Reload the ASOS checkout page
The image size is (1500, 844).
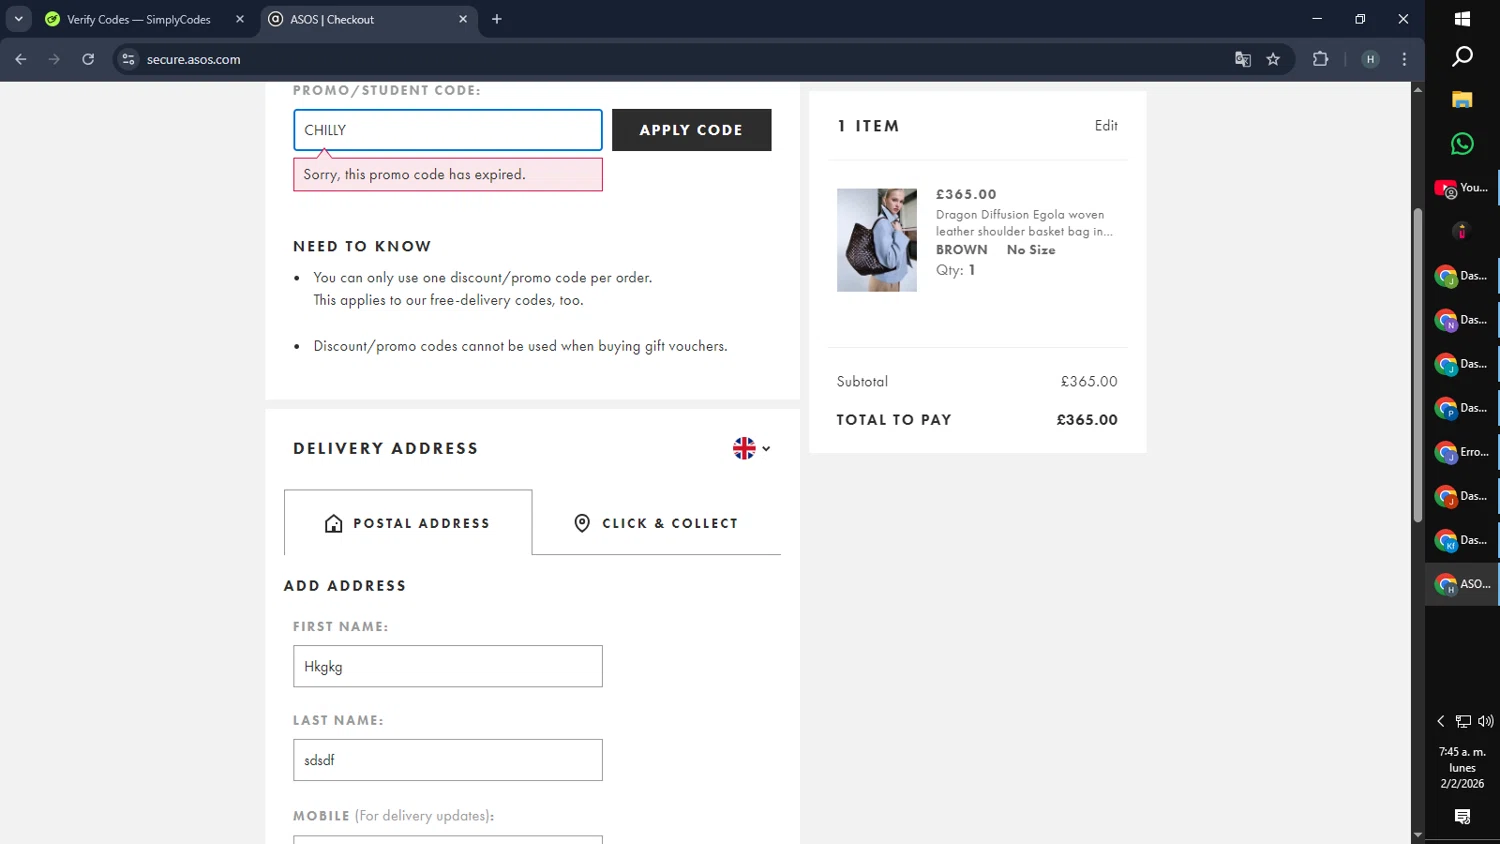tap(88, 59)
